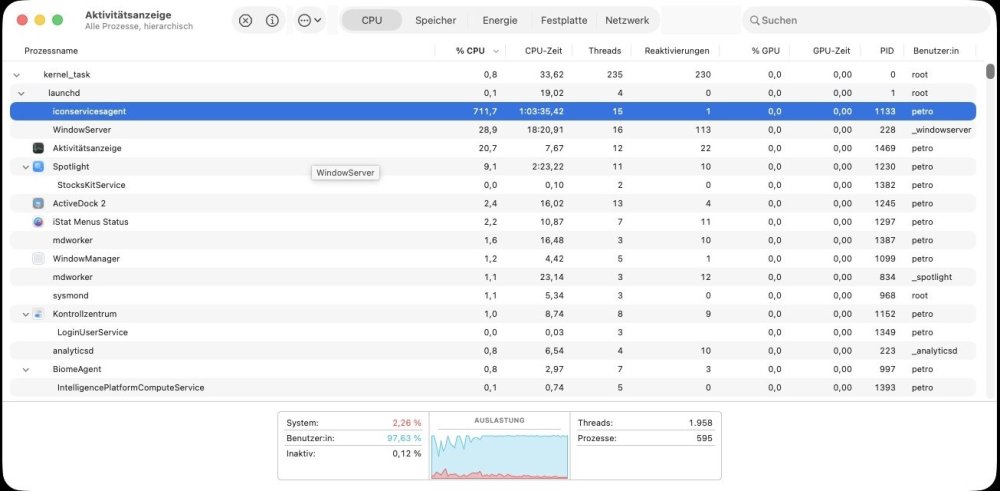Click the Spotlight process icon
This screenshot has height=491, width=1000.
pos(38,166)
